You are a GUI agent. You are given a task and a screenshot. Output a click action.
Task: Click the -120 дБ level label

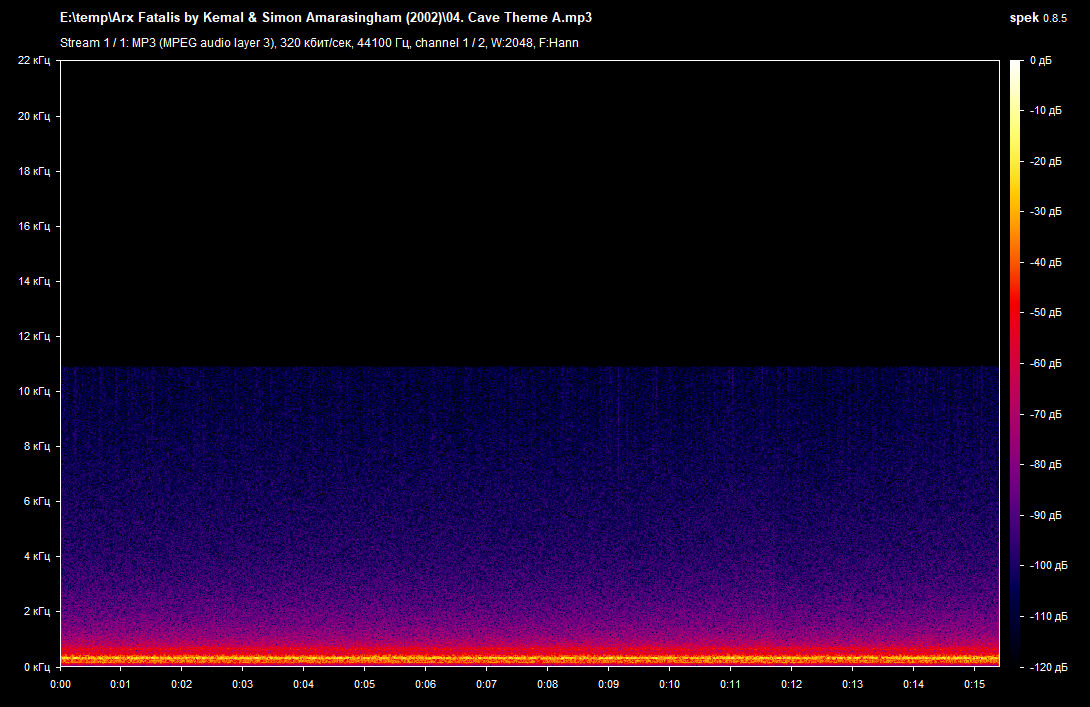pos(1048,667)
